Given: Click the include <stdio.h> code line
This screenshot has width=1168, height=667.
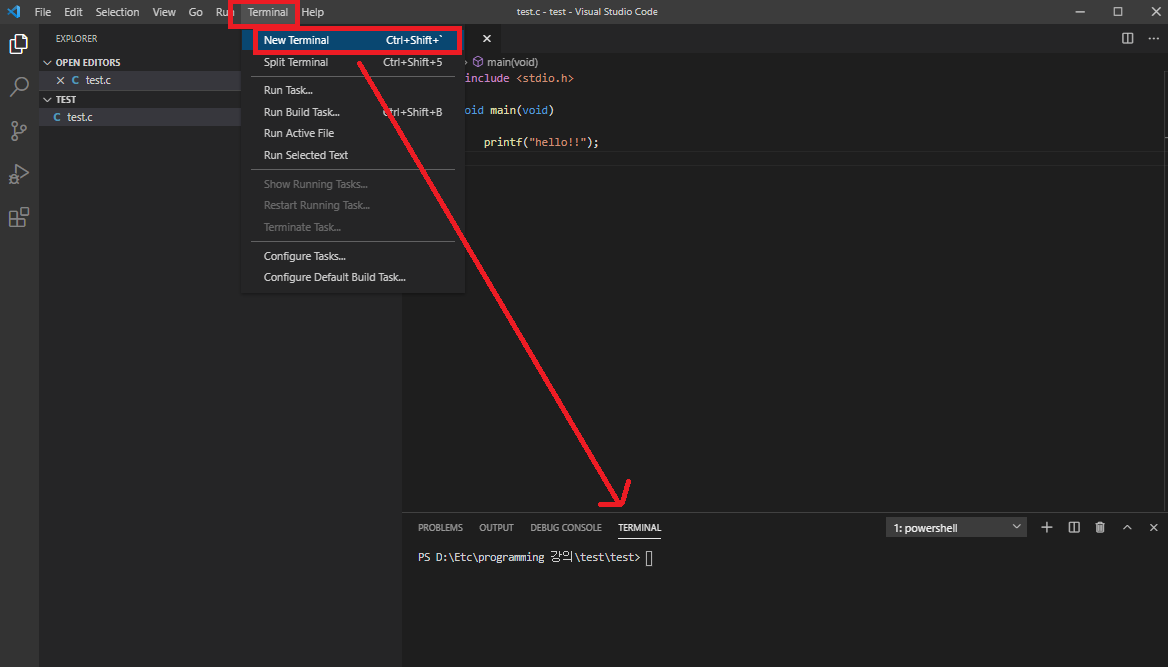Looking at the screenshot, I should (x=519, y=78).
